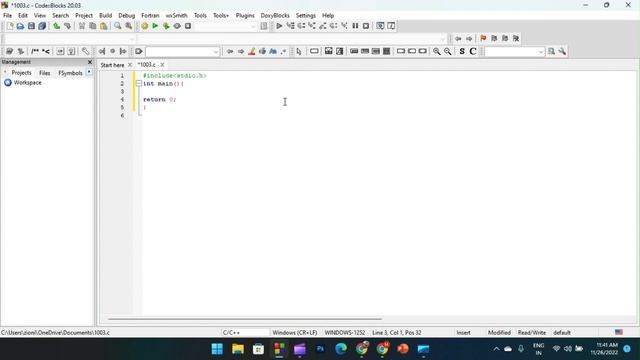This screenshot has height=360, width=640.
Task: Close the Management panel
Action: pos(90,62)
